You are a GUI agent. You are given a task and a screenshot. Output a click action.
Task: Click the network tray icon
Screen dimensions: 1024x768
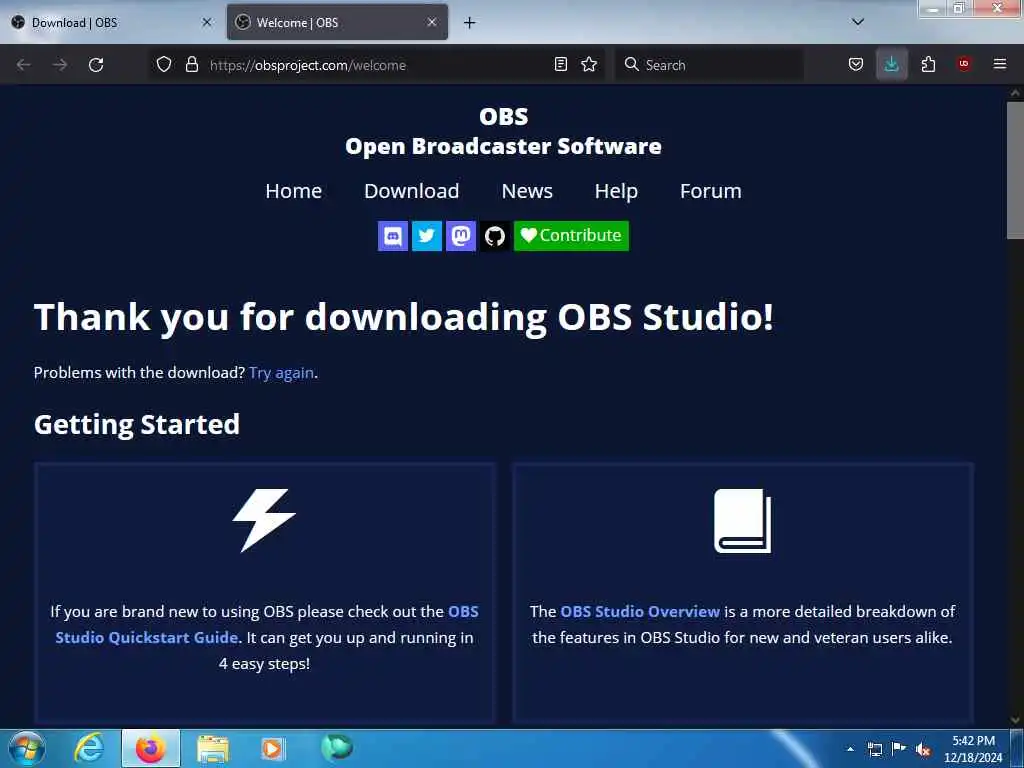pyautogui.click(x=874, y=750)
